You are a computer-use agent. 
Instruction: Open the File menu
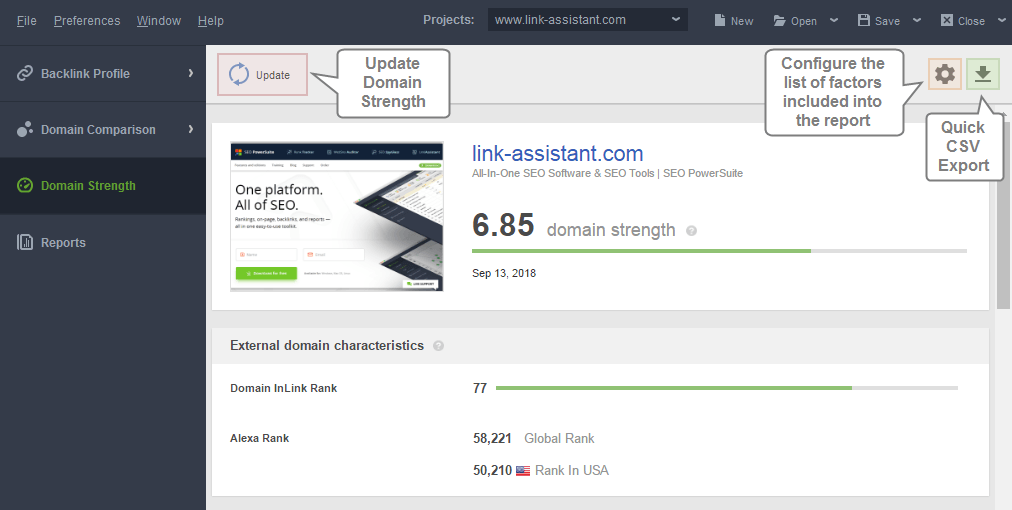click(x=26, y=21)
